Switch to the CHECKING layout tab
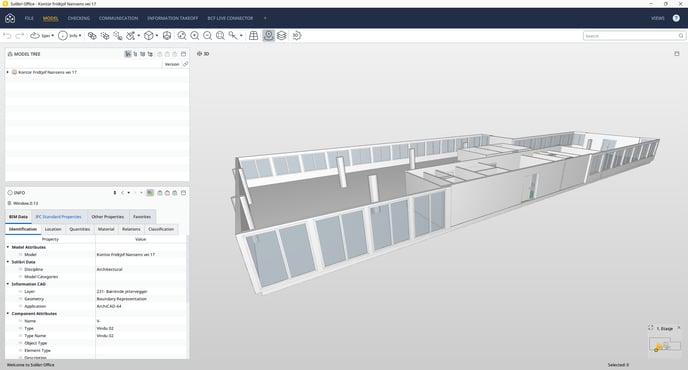The image size is (688, 370). coord(79,18)
